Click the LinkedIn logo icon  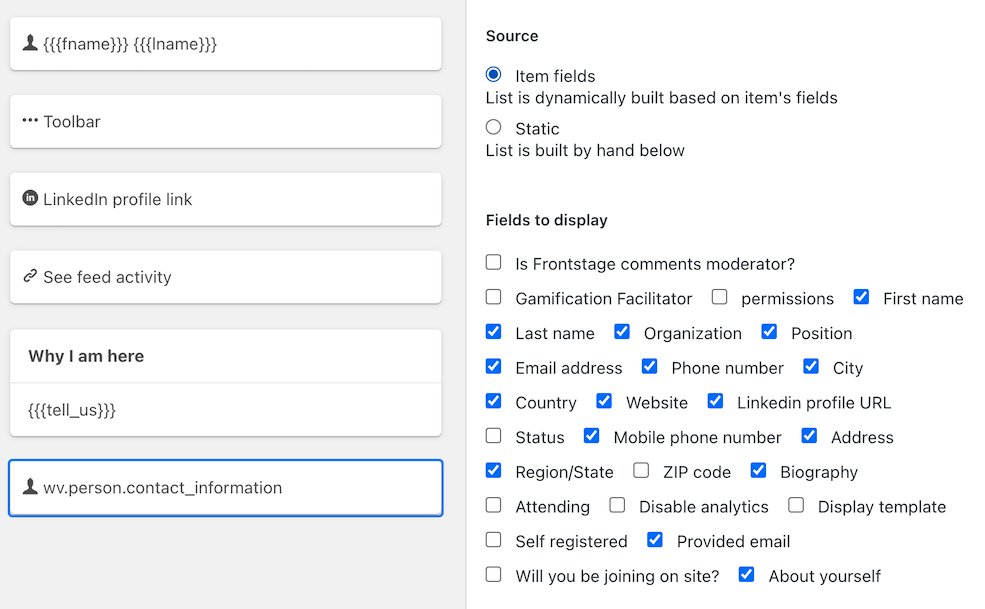[30, 198]
